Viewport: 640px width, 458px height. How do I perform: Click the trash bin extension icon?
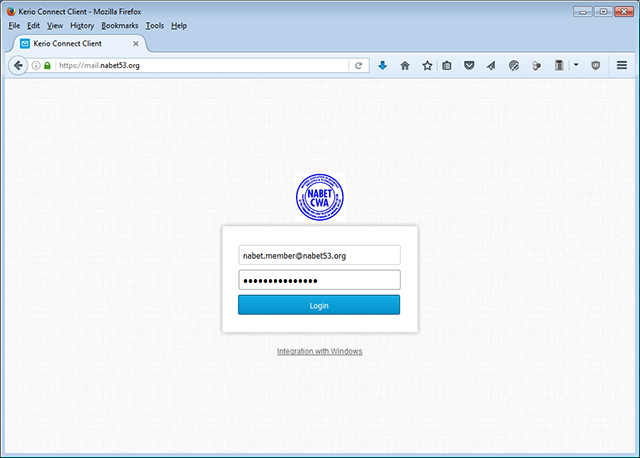[x=559, y=65]
